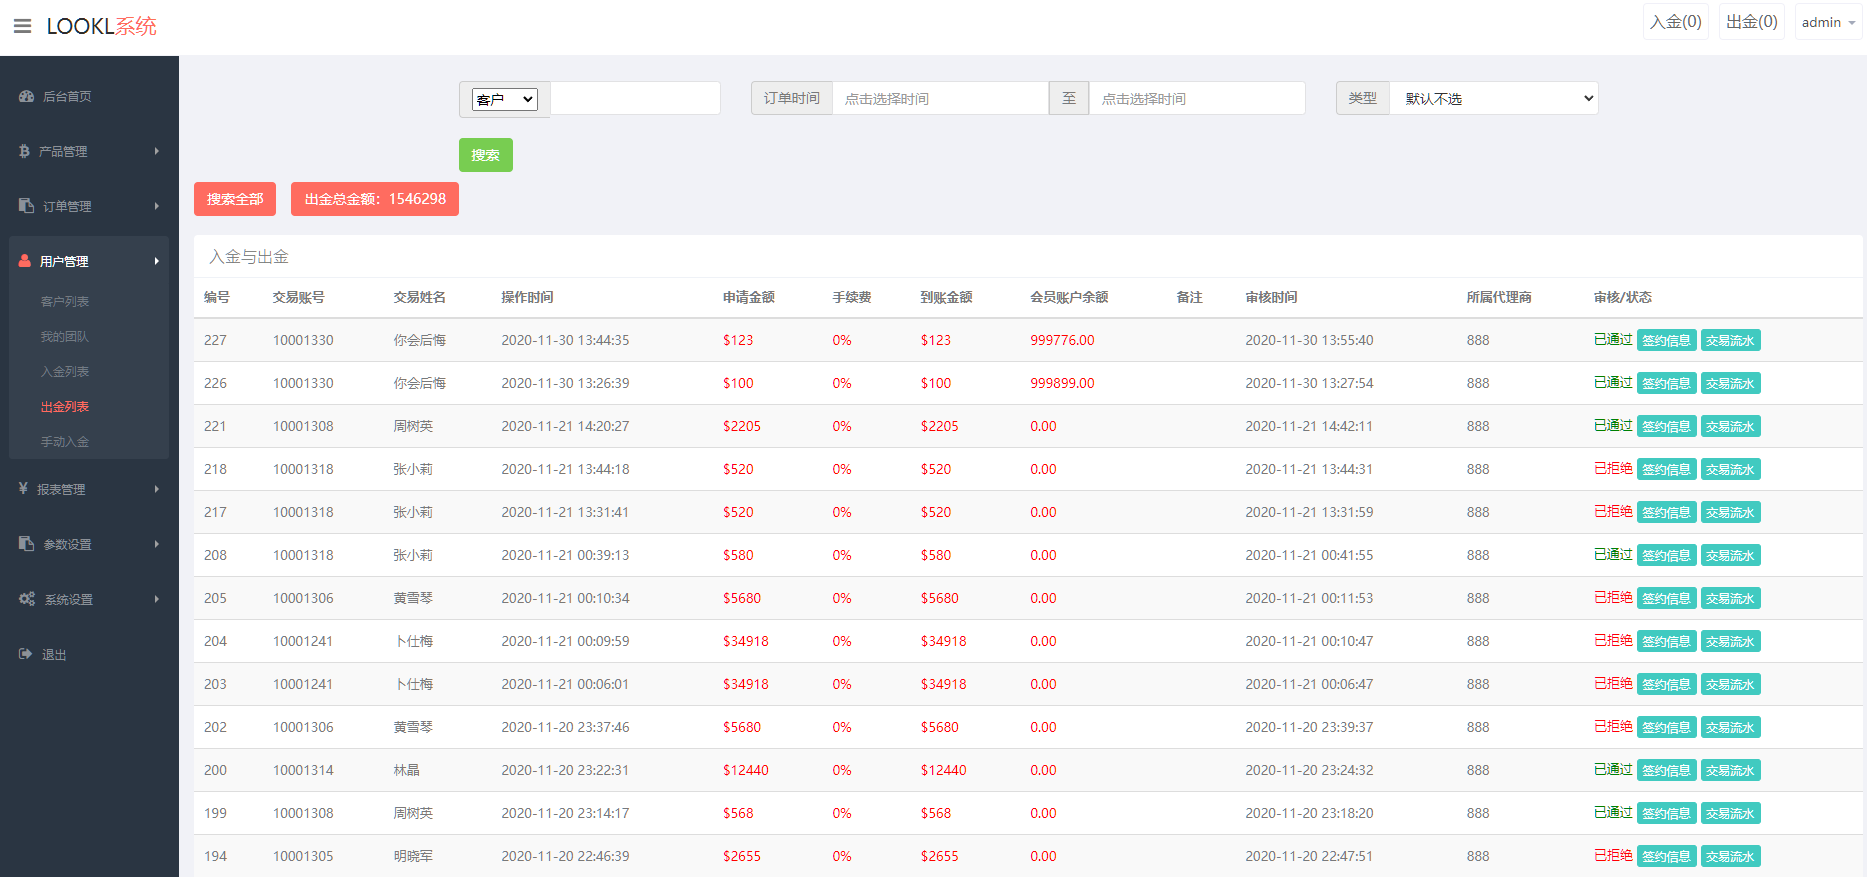Click the red 搜索全部 button
The height and width of the screenshot is (877, 1867).
tap(235, 199)
